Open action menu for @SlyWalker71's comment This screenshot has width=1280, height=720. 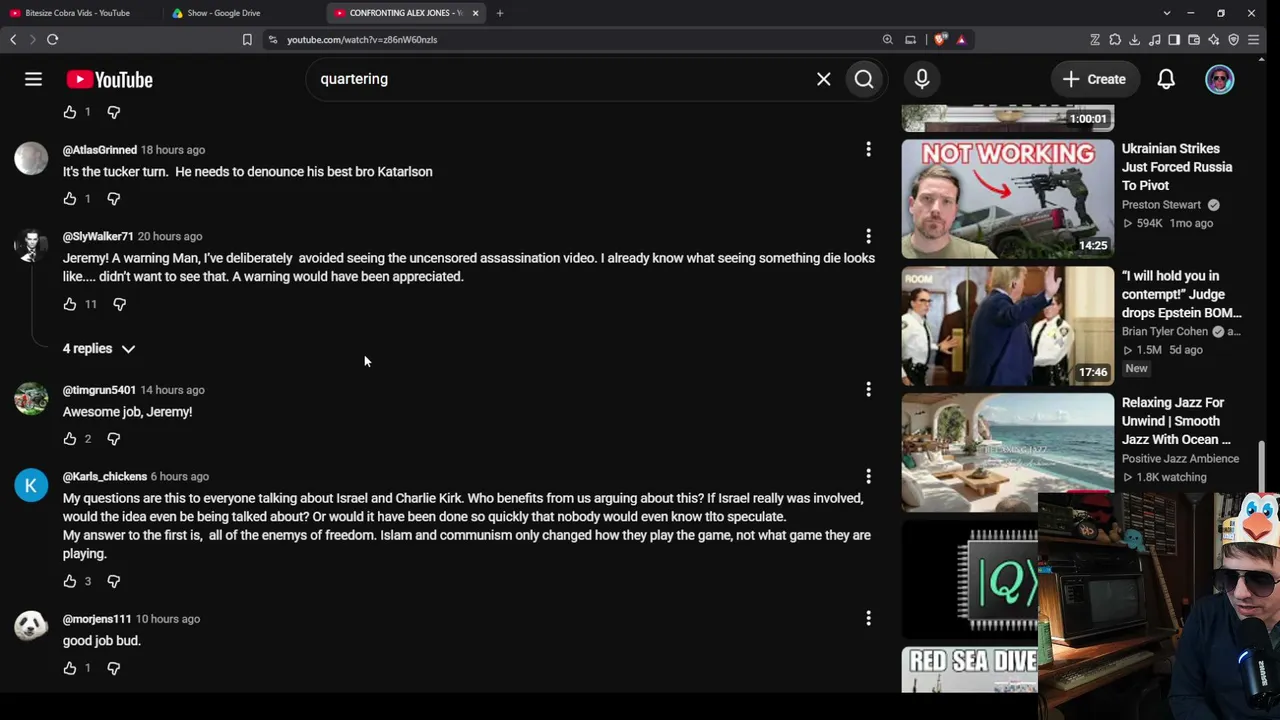pyautogui.click(x=868, y=236)
